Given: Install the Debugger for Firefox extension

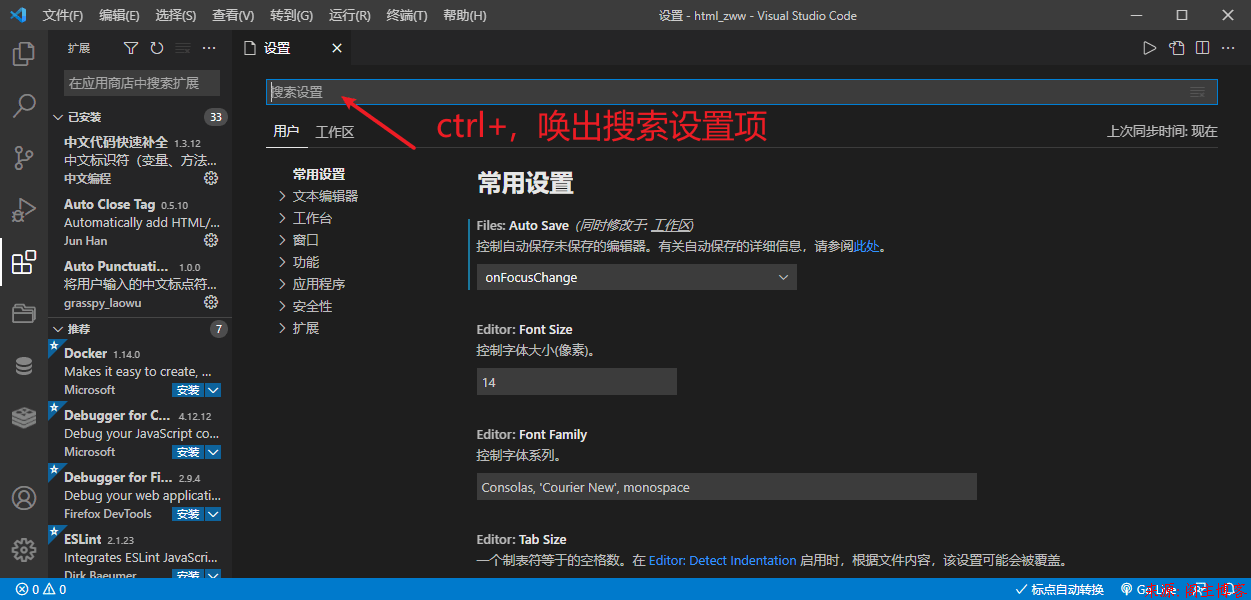Looking at the screenshot, I should point(187,514).
